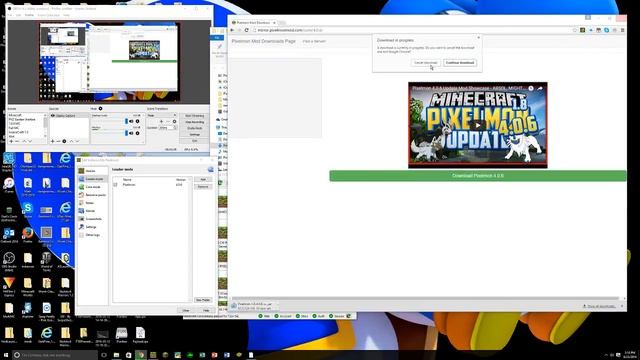Click Add button in MultiMC Loader mods
This screenshot has width=640, height=360.
(x=203, y=180)
